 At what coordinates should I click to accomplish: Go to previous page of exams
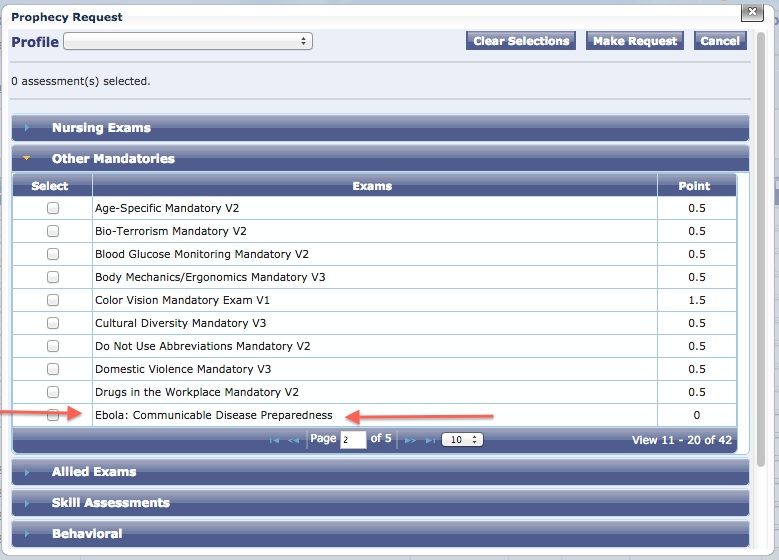[294, 440]
